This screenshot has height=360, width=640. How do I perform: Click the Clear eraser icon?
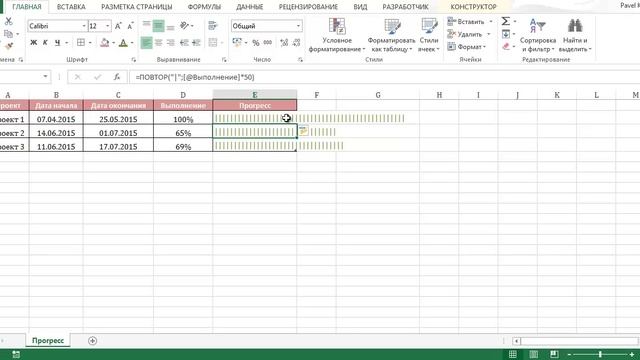[x=506, y=47]
